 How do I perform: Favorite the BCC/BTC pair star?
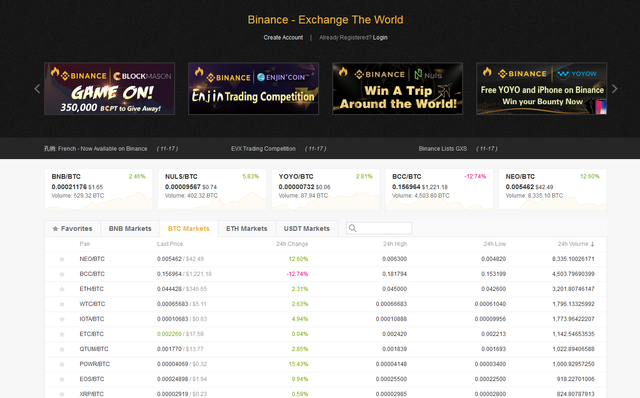62,274
